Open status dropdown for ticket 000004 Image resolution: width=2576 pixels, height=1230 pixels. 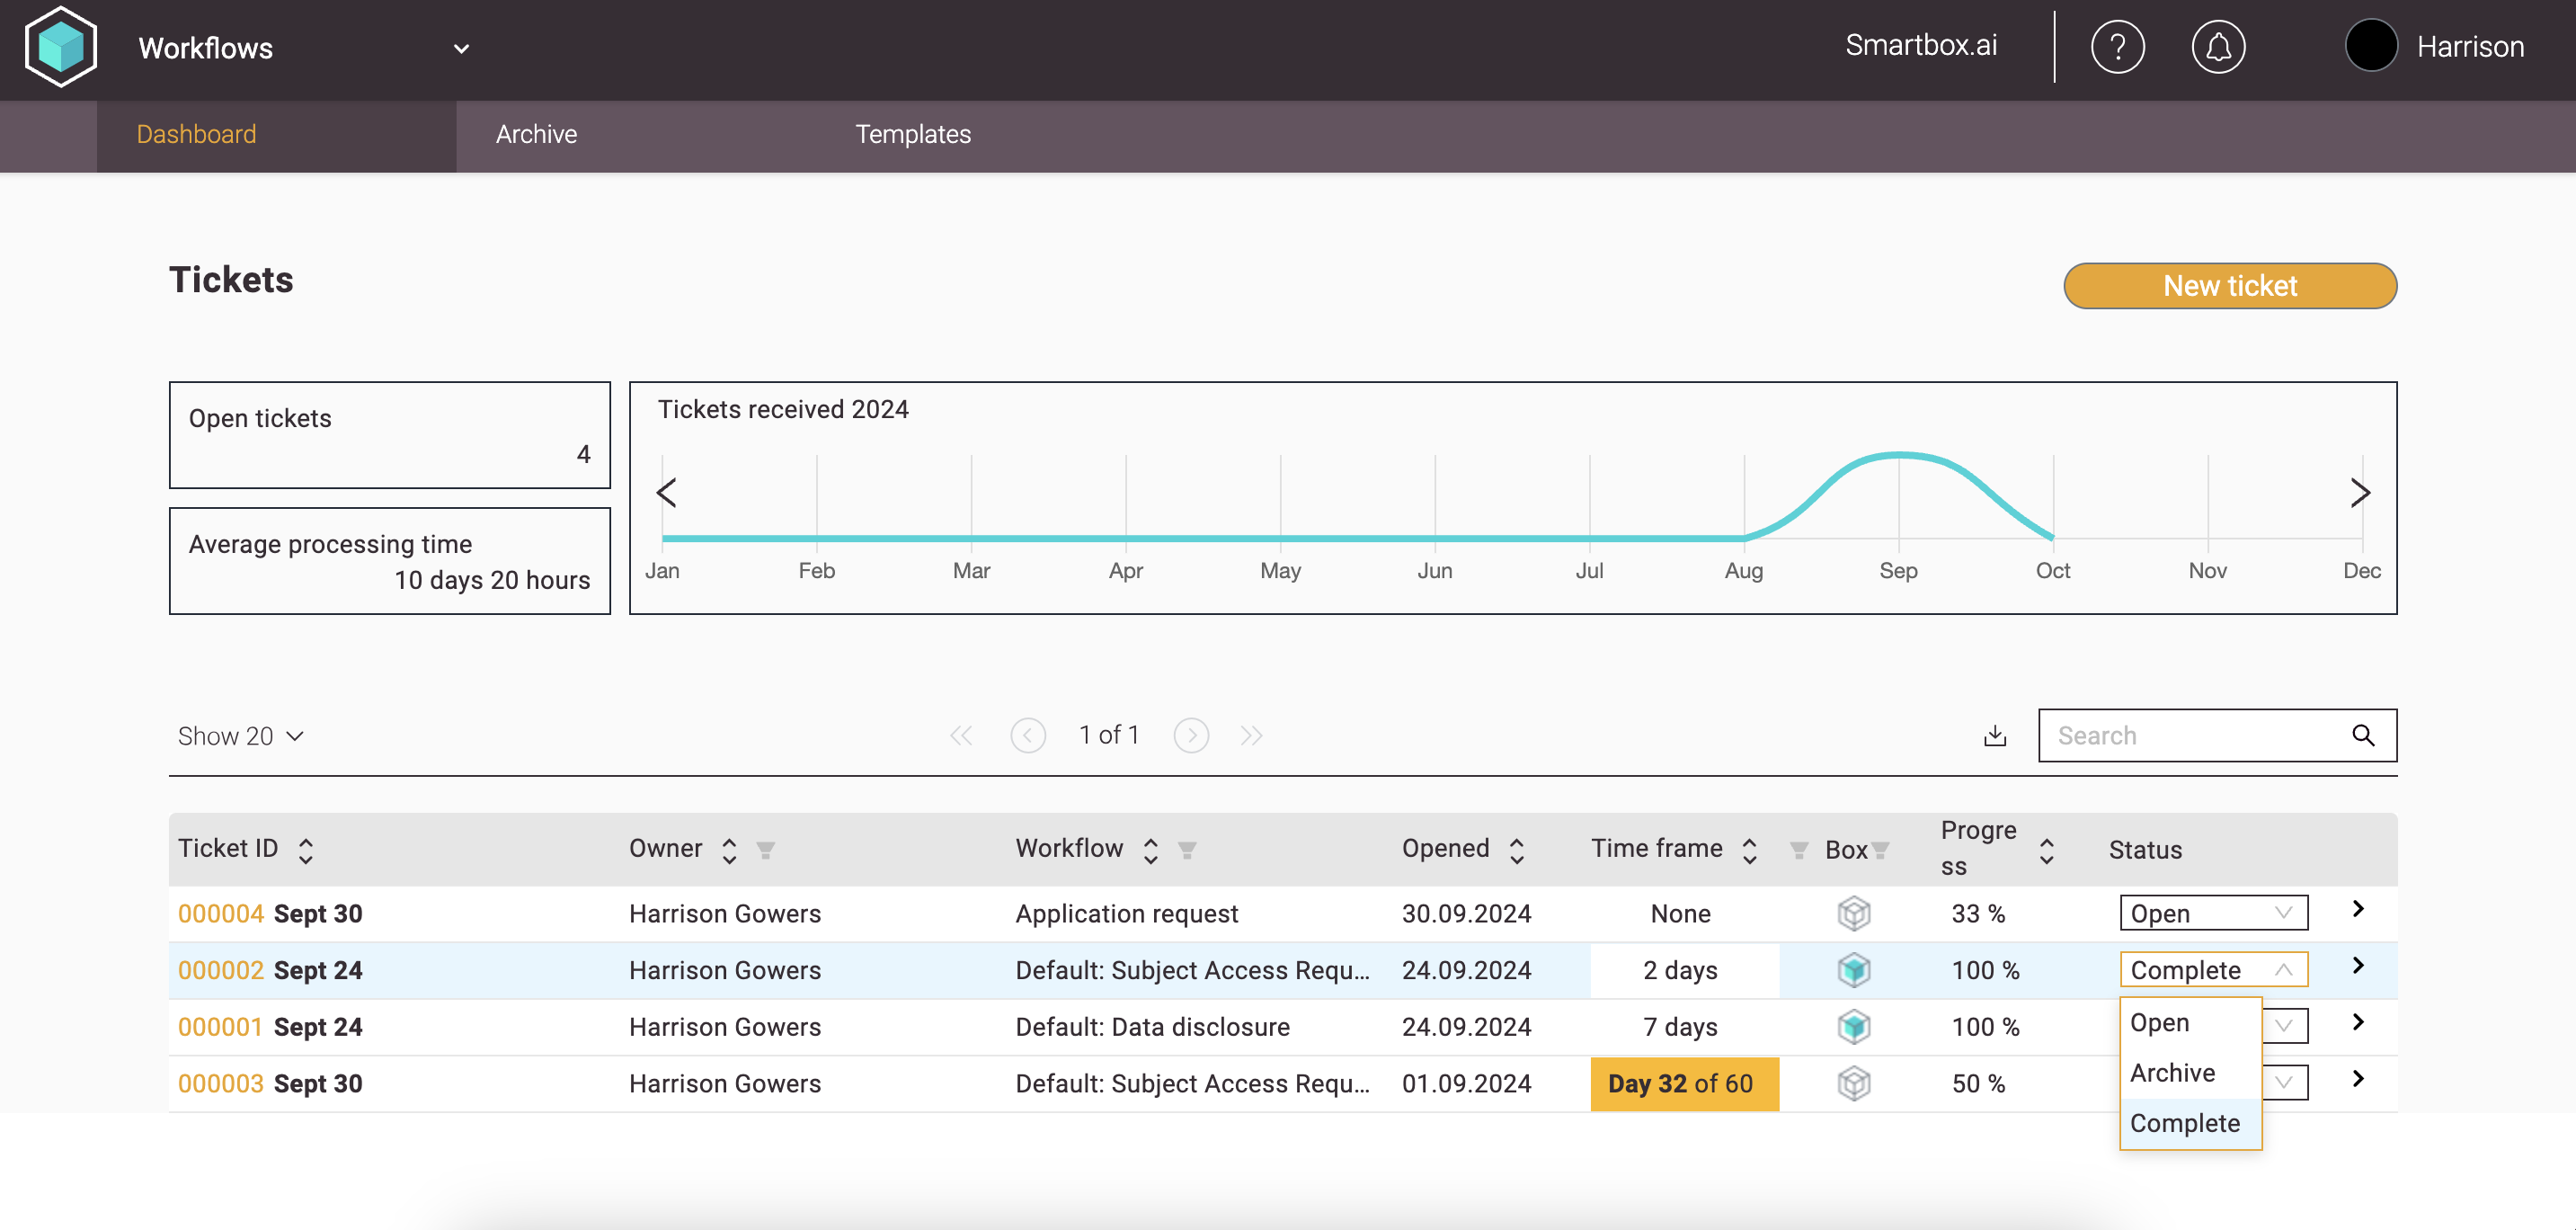tap(2212, 913)
